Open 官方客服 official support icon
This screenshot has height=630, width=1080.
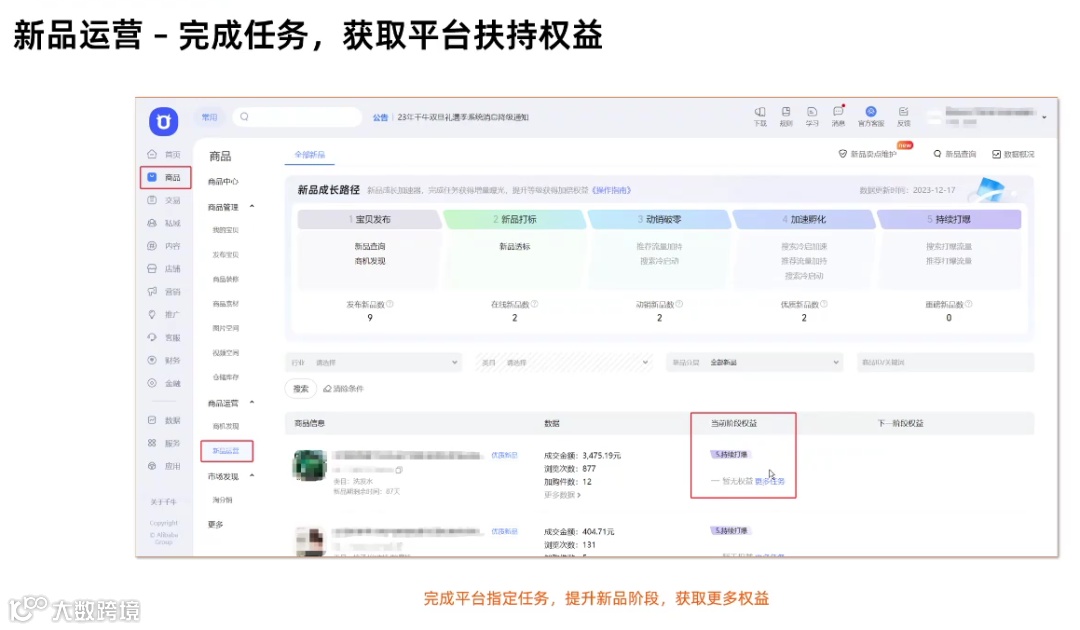(x=871, y=112)
